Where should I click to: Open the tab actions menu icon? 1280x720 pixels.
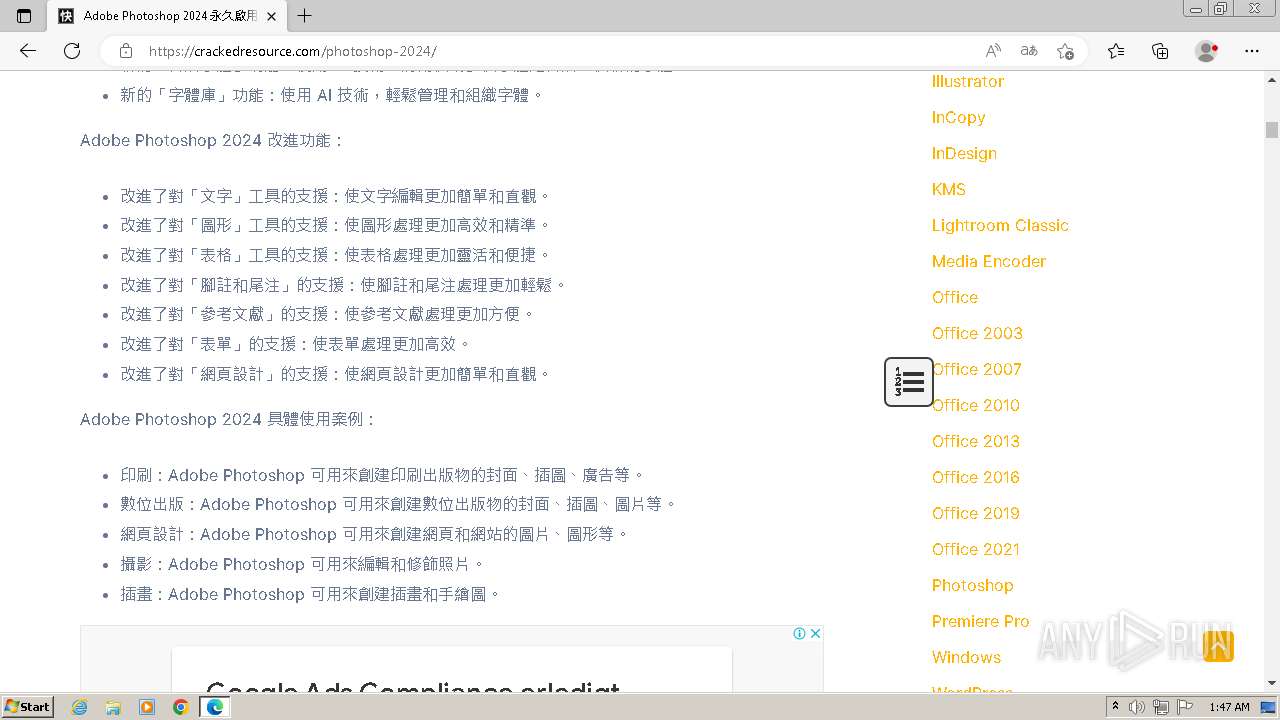pos(24,16)
